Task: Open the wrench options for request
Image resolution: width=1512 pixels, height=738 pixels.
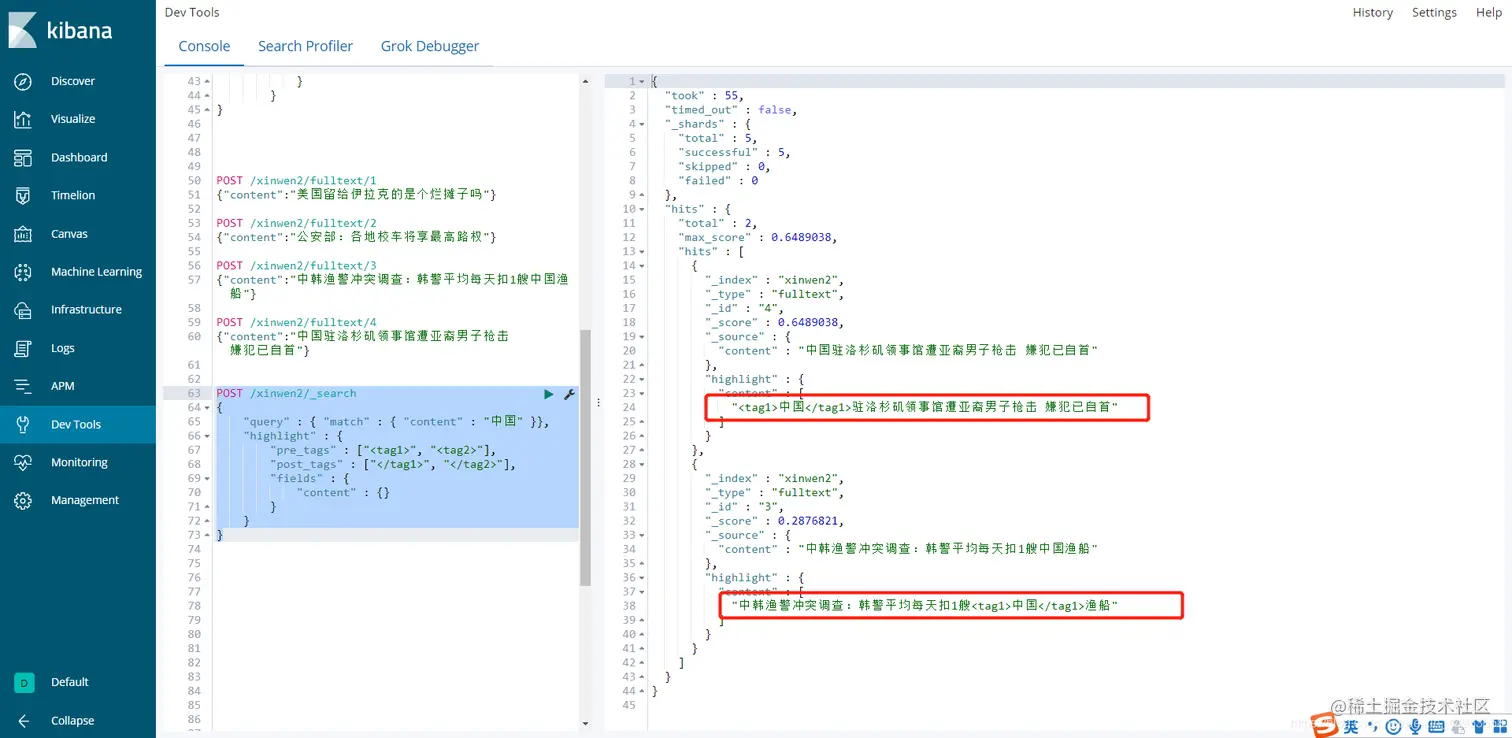Action: click(569, 394)
